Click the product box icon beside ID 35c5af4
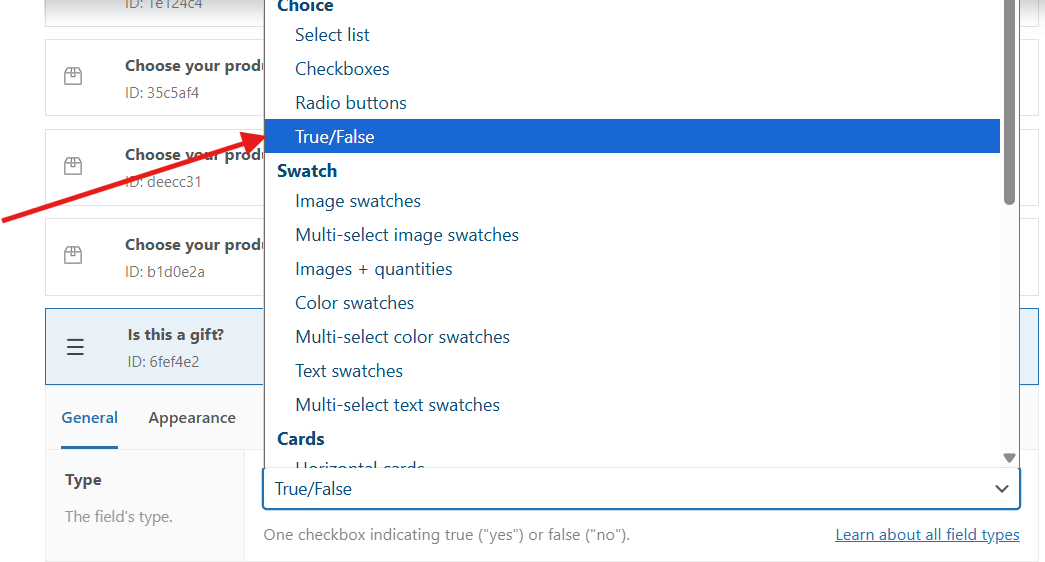The height and width of the screenshot is (562, 1045). 73,76
